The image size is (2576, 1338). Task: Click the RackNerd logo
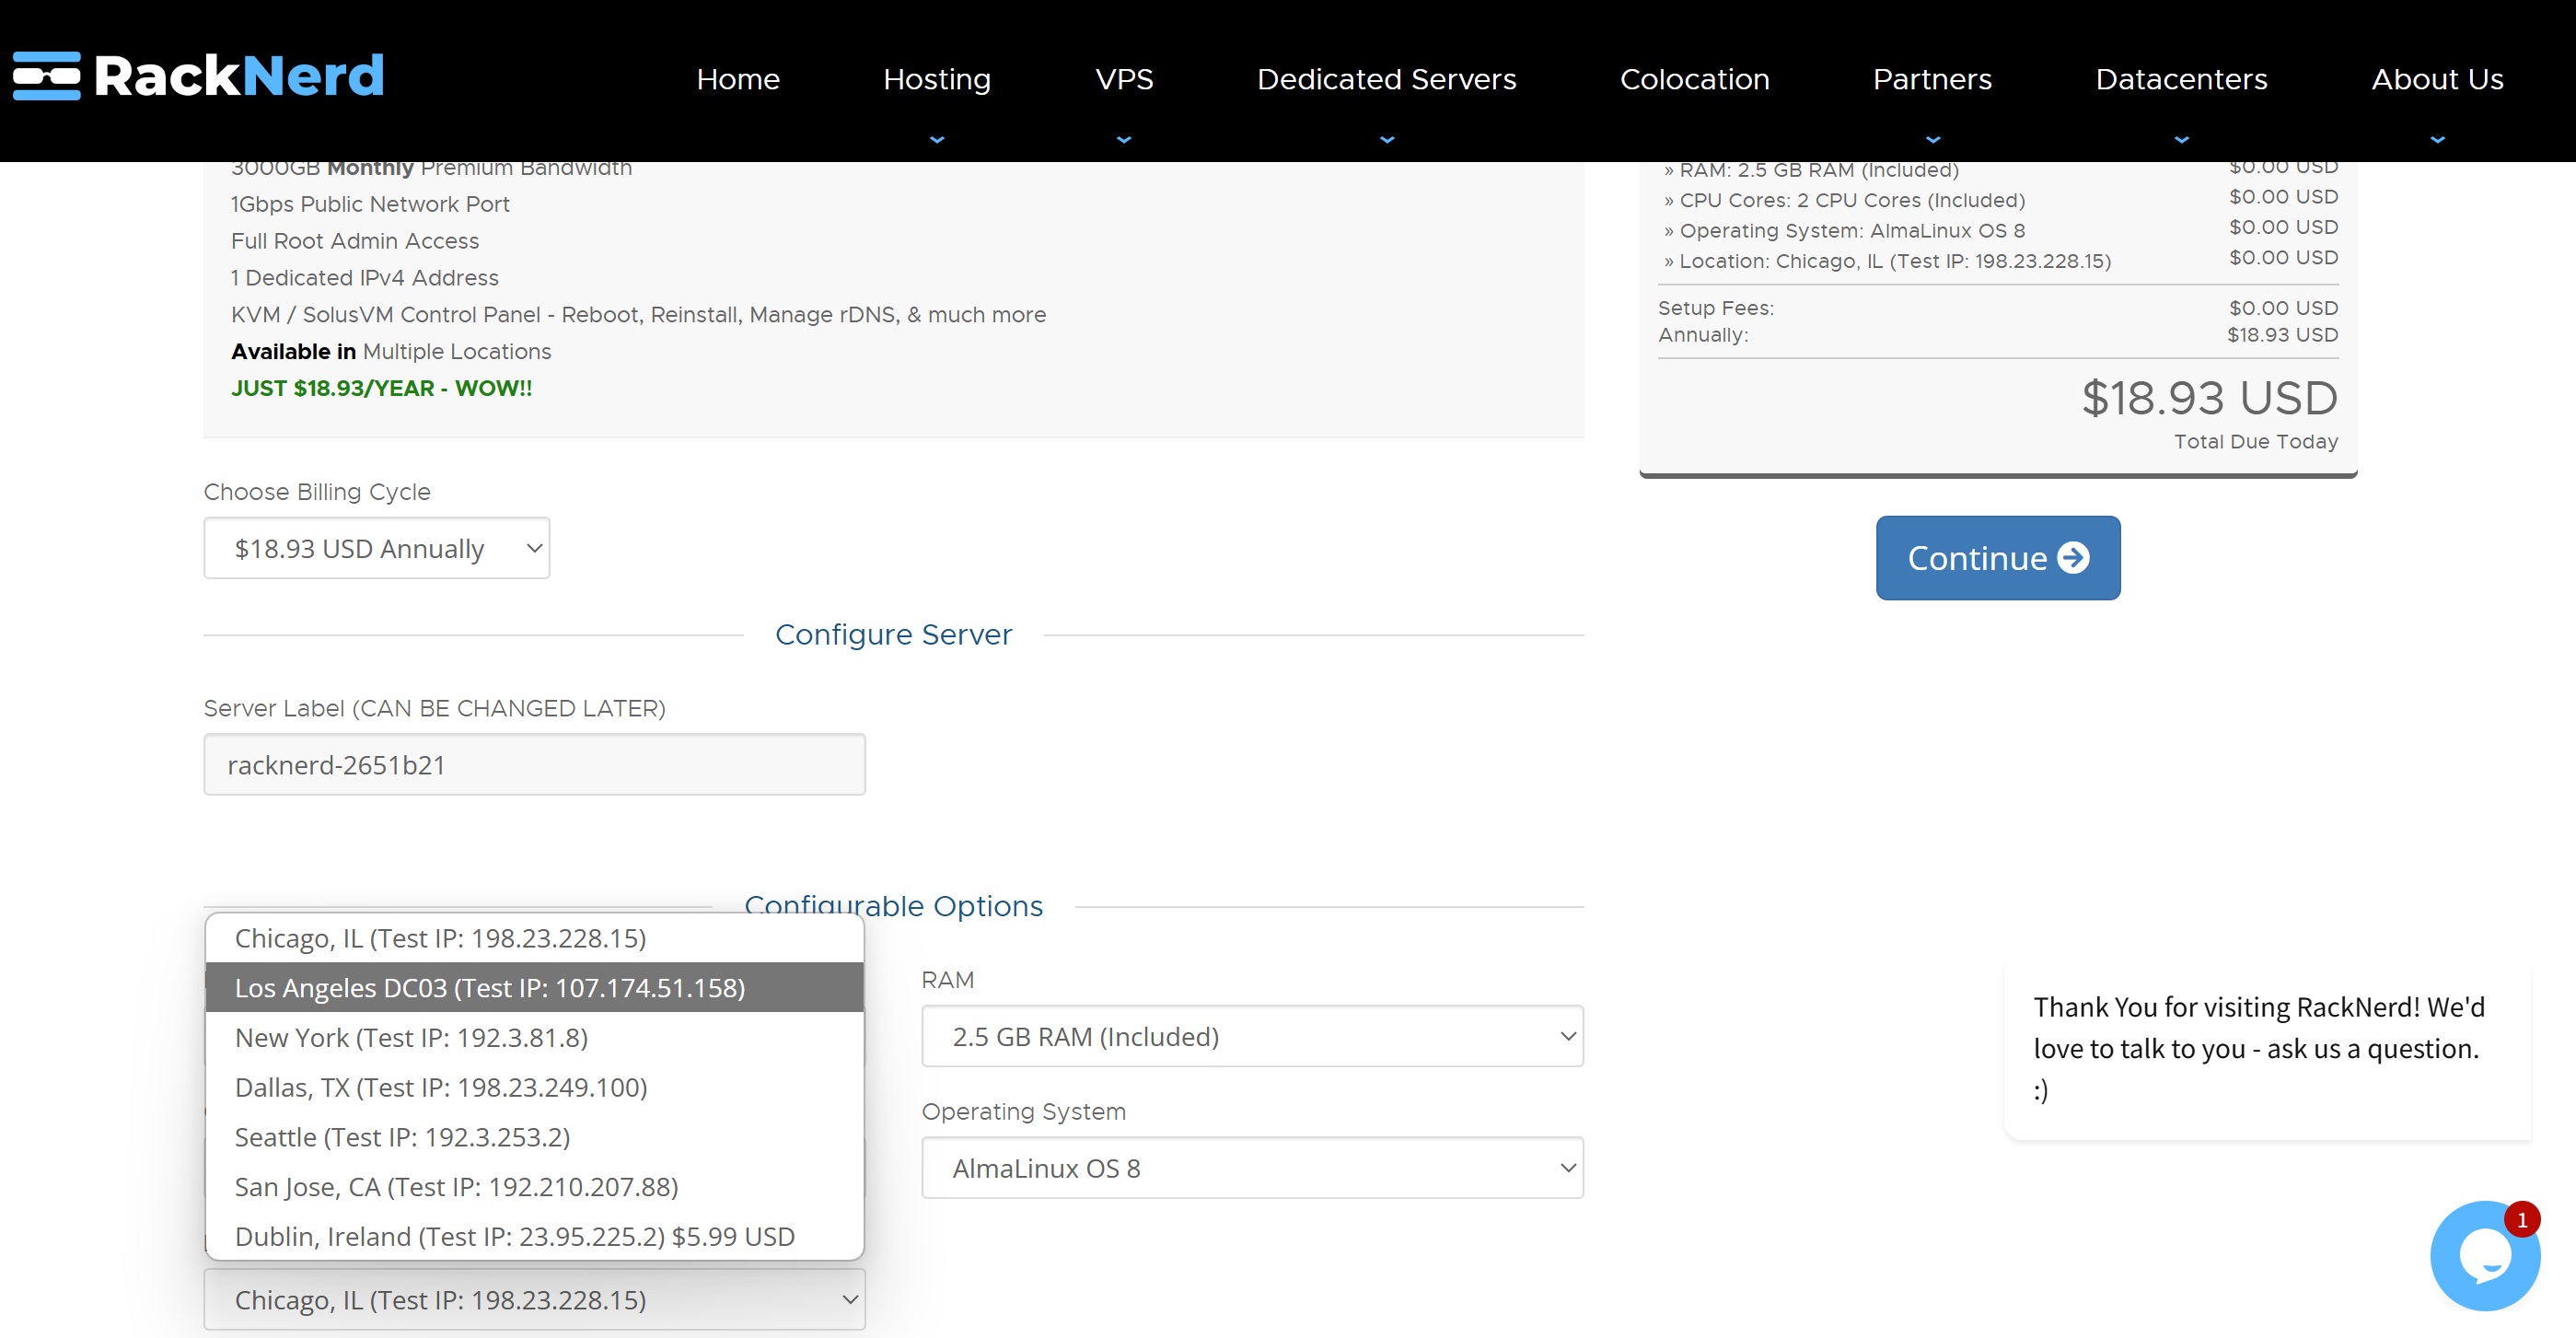198,76
